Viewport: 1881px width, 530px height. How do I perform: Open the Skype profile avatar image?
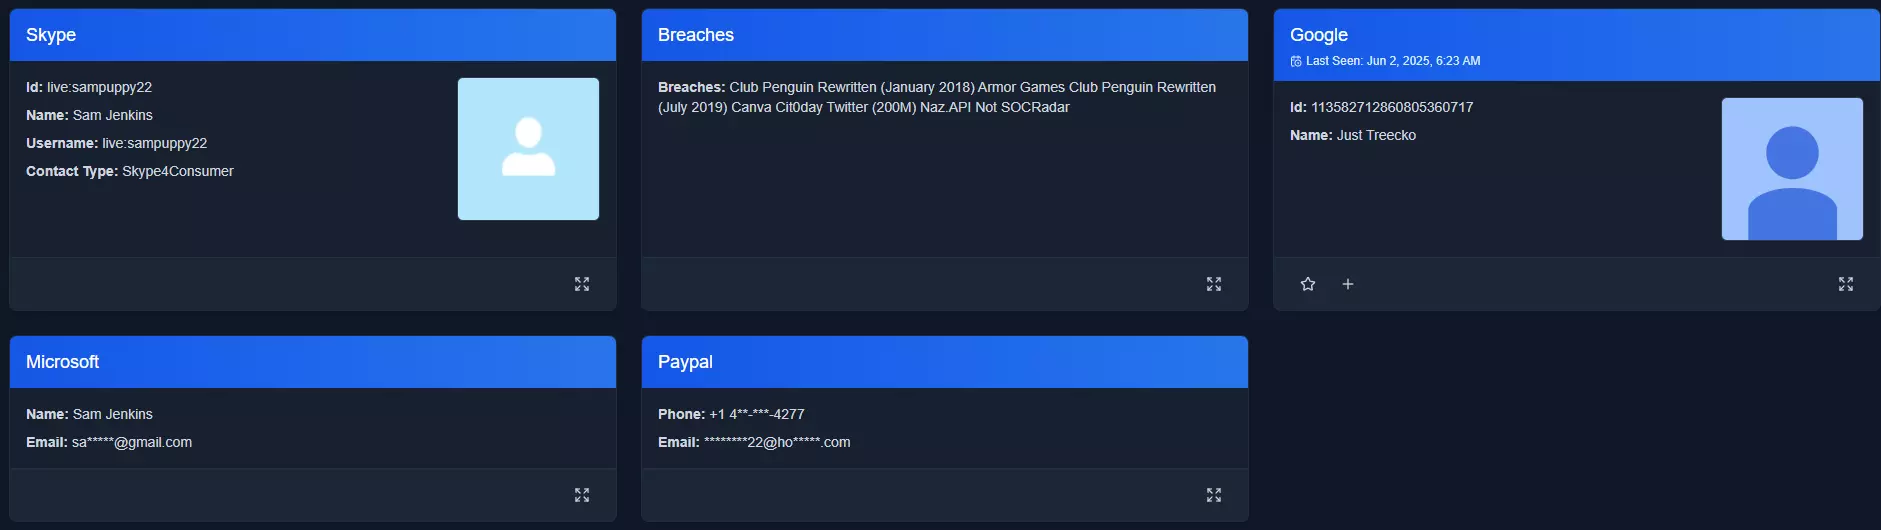pos(528,149)
